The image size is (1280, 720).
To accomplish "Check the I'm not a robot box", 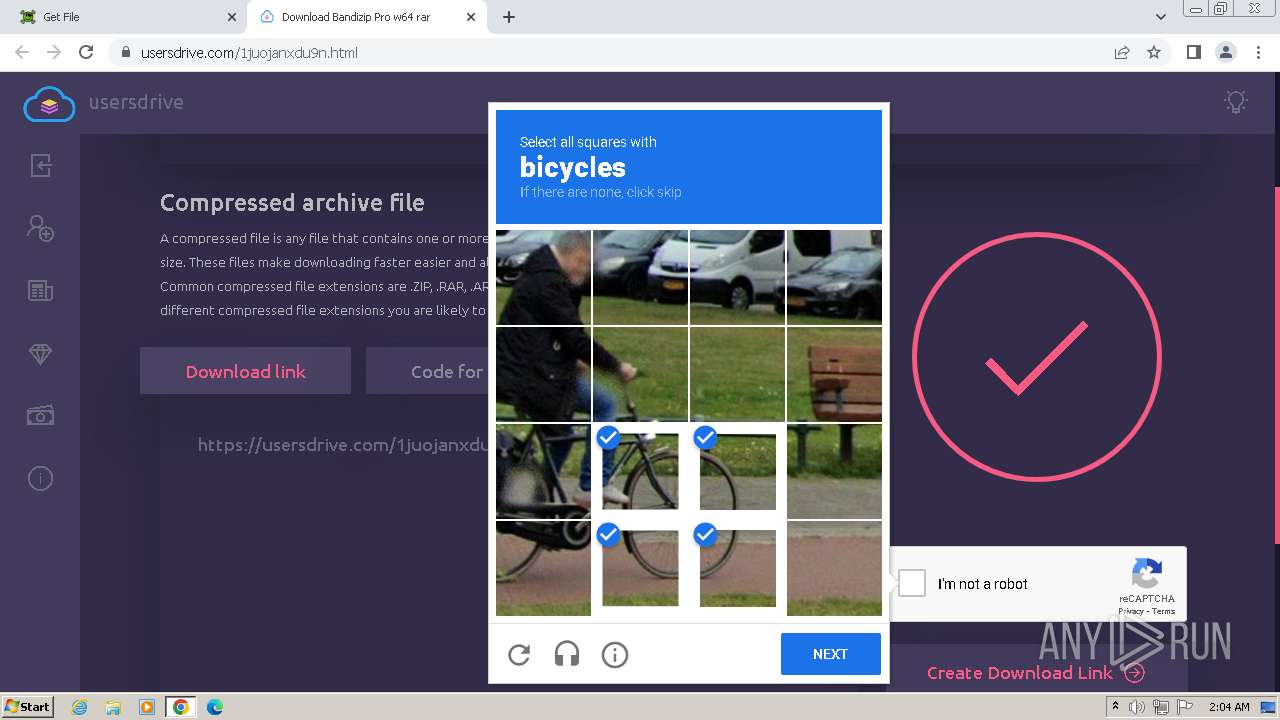I will [x=912, y=583].
